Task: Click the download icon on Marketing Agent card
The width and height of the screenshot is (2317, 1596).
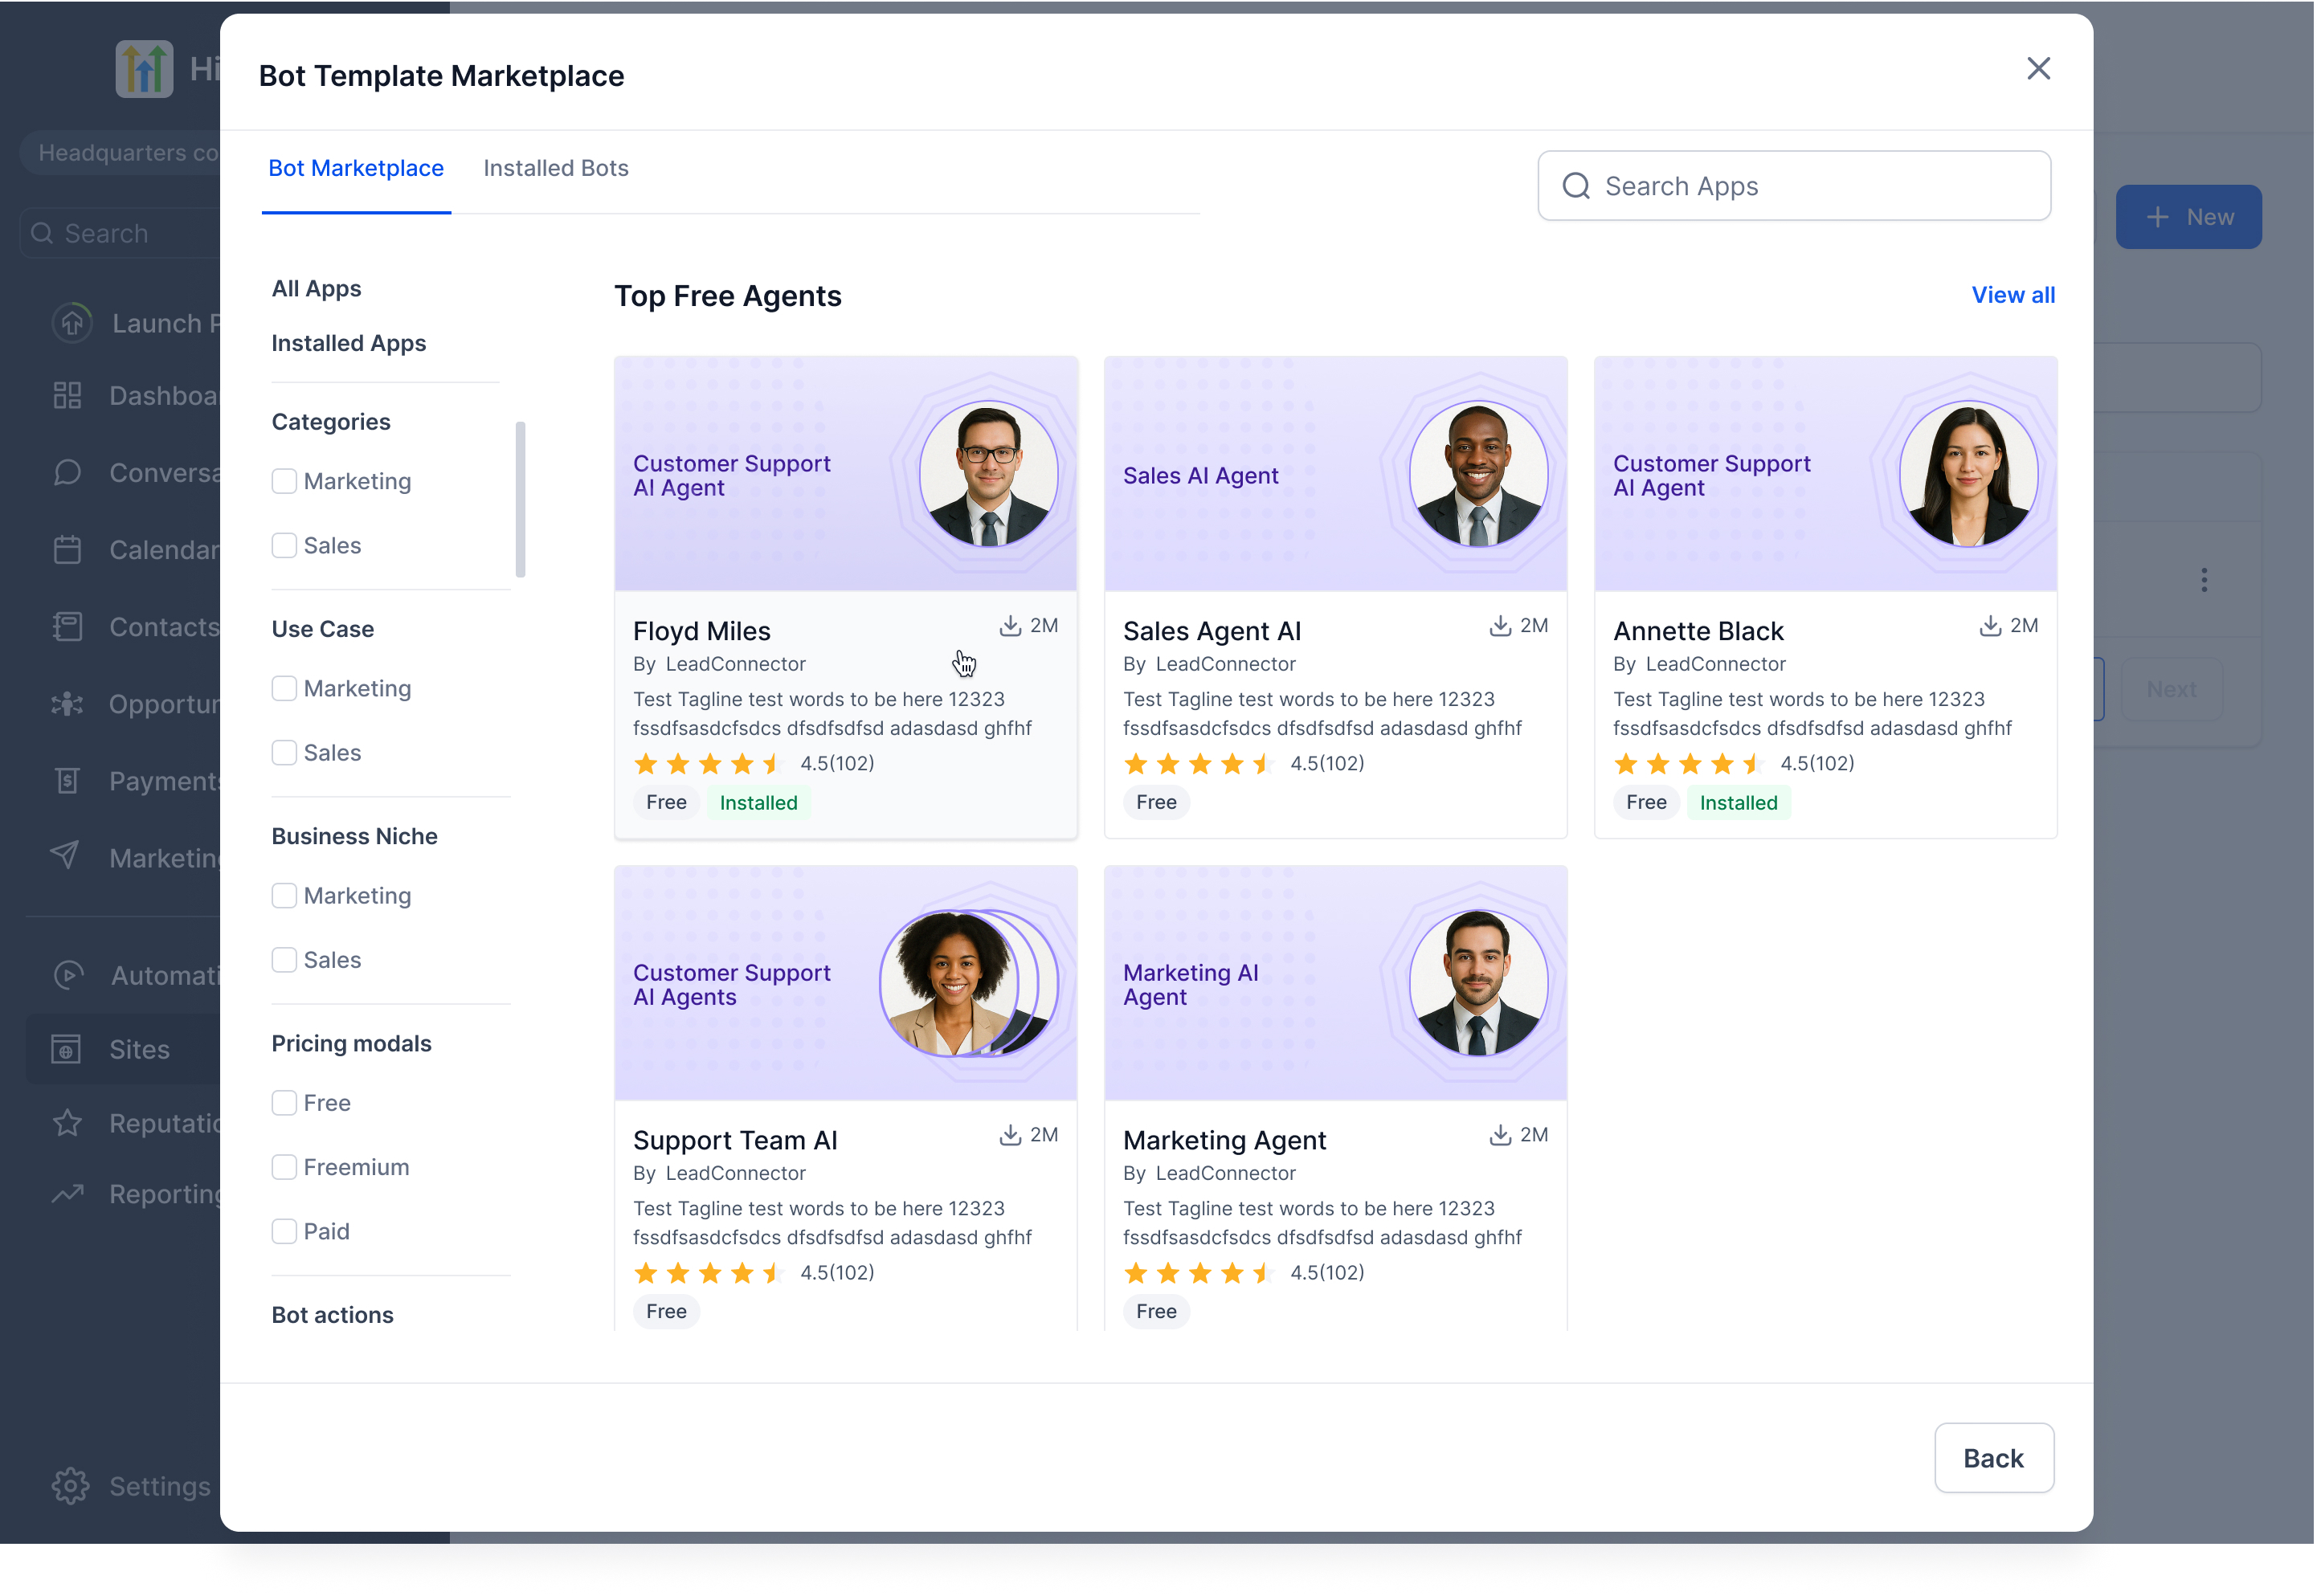Action: tap(1500, 1135)
